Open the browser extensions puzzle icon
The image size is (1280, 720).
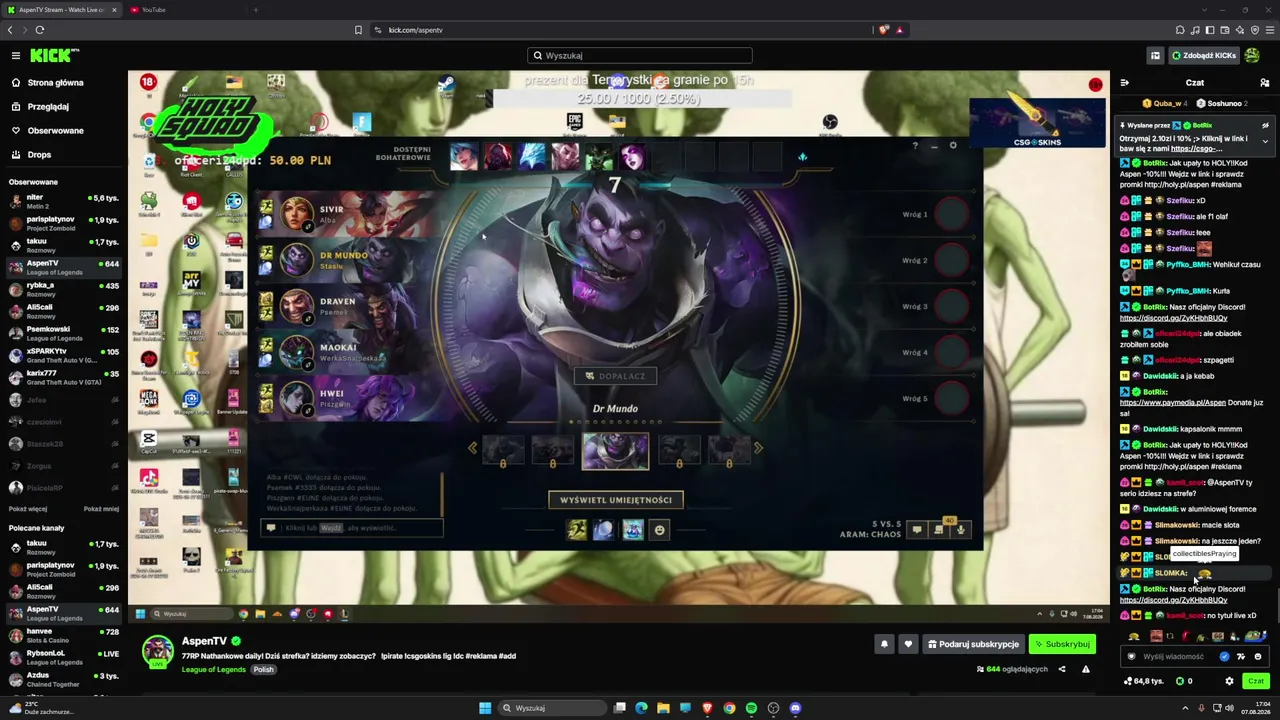pos(1180,30)
